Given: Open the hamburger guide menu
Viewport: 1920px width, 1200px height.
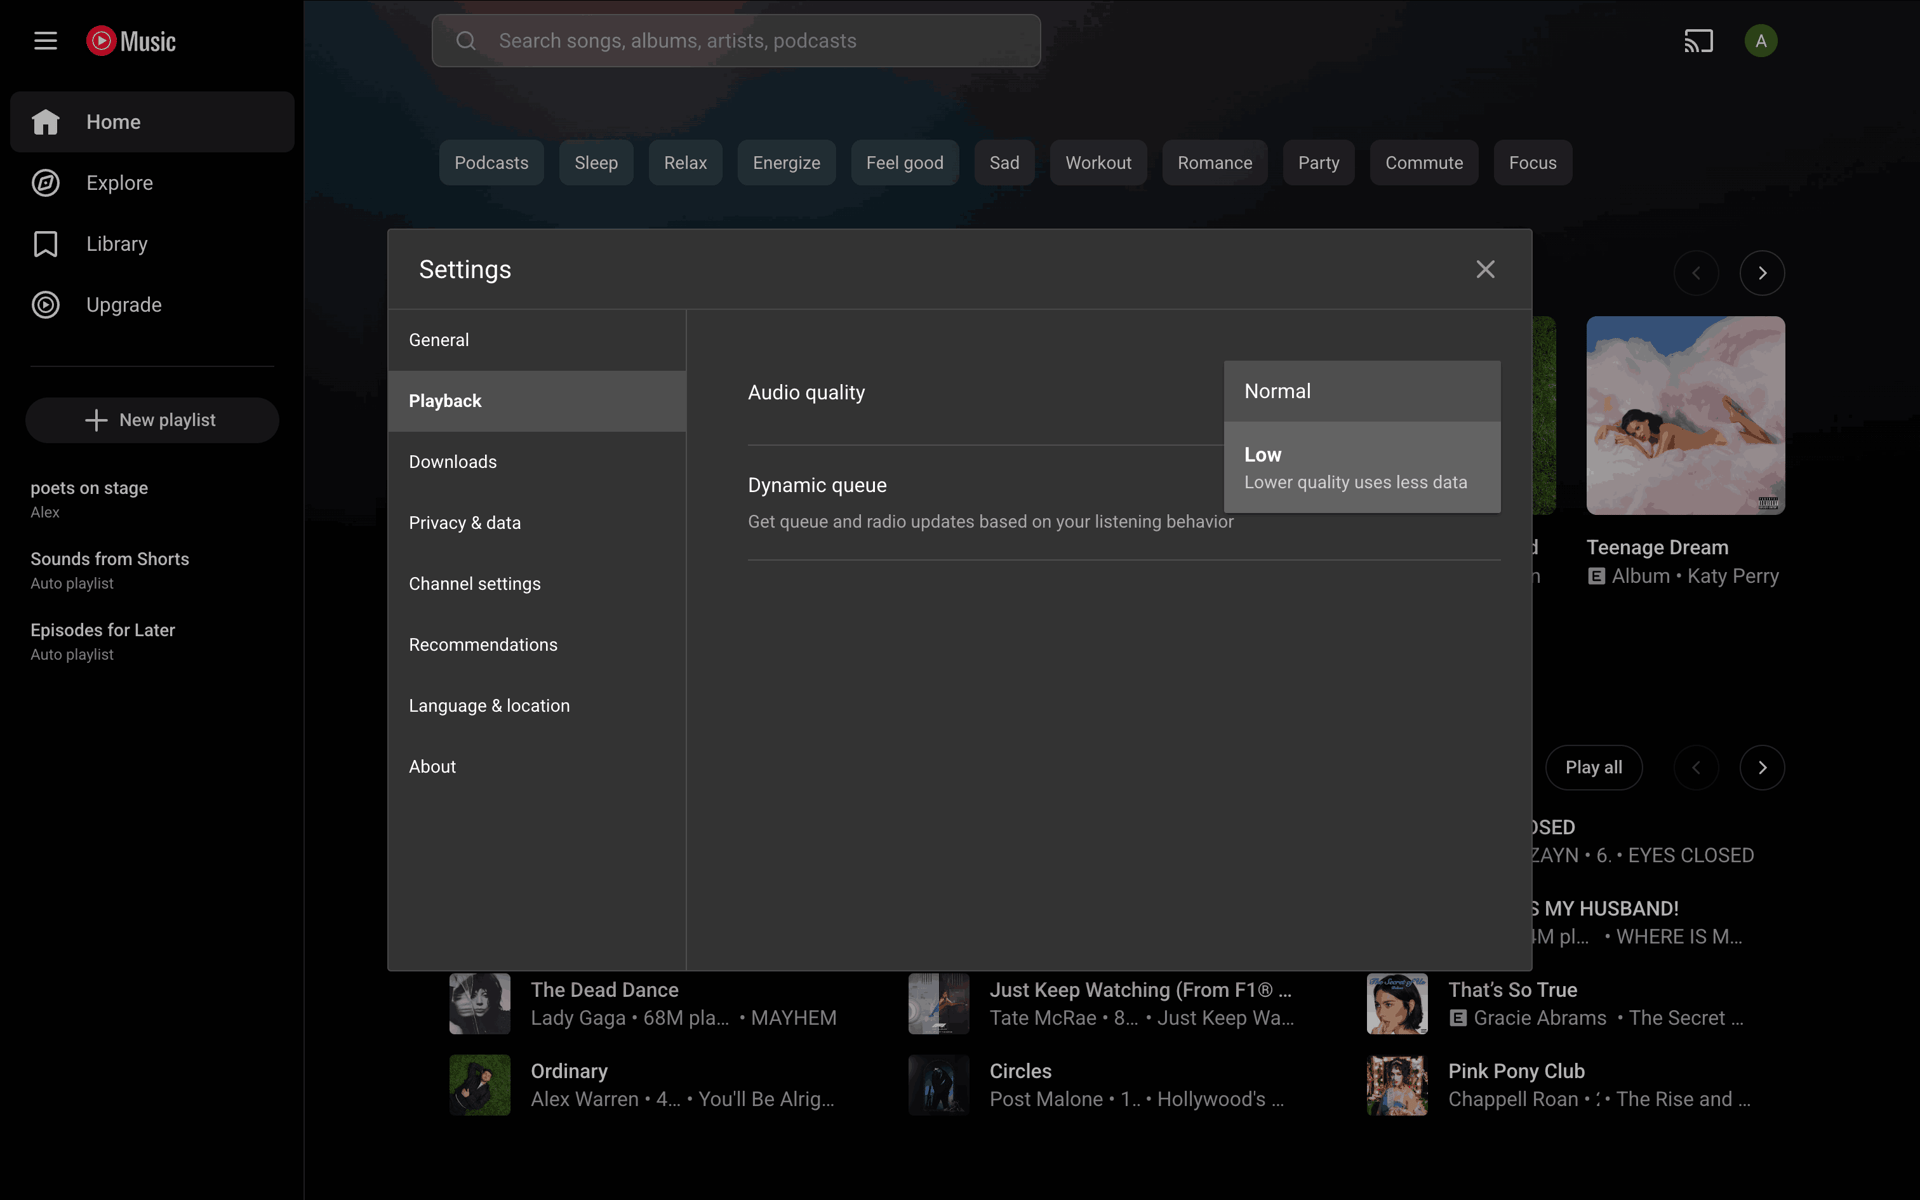Looking at the screenshot, I should coord(45,41).
